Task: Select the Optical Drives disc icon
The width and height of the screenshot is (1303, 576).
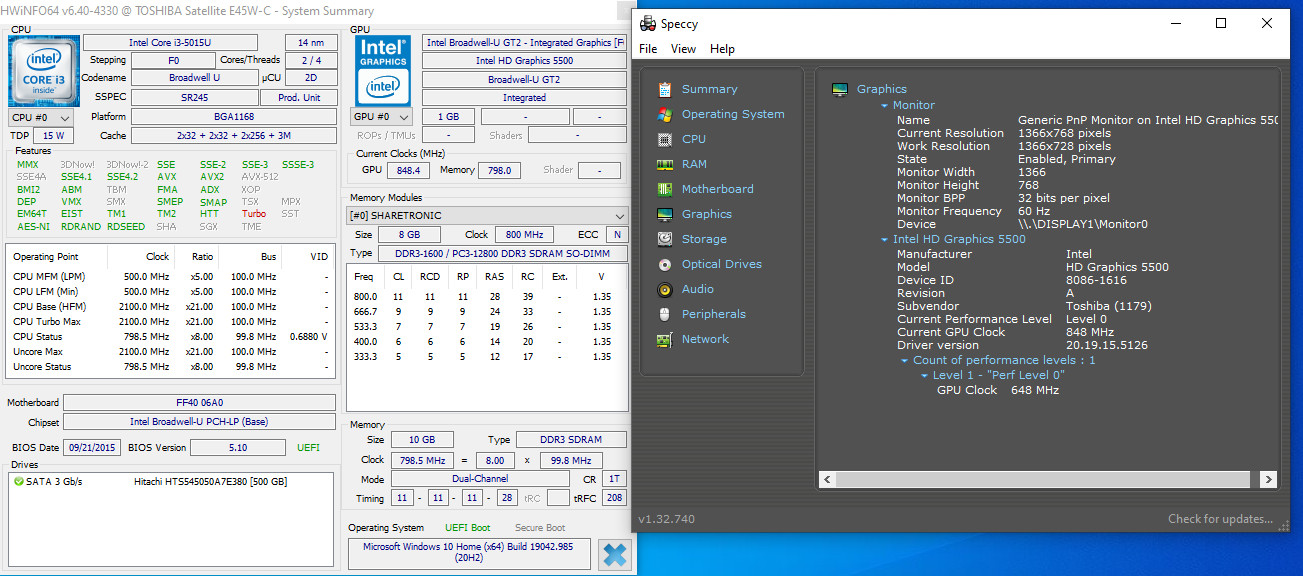Action: (x=665, y=264)
